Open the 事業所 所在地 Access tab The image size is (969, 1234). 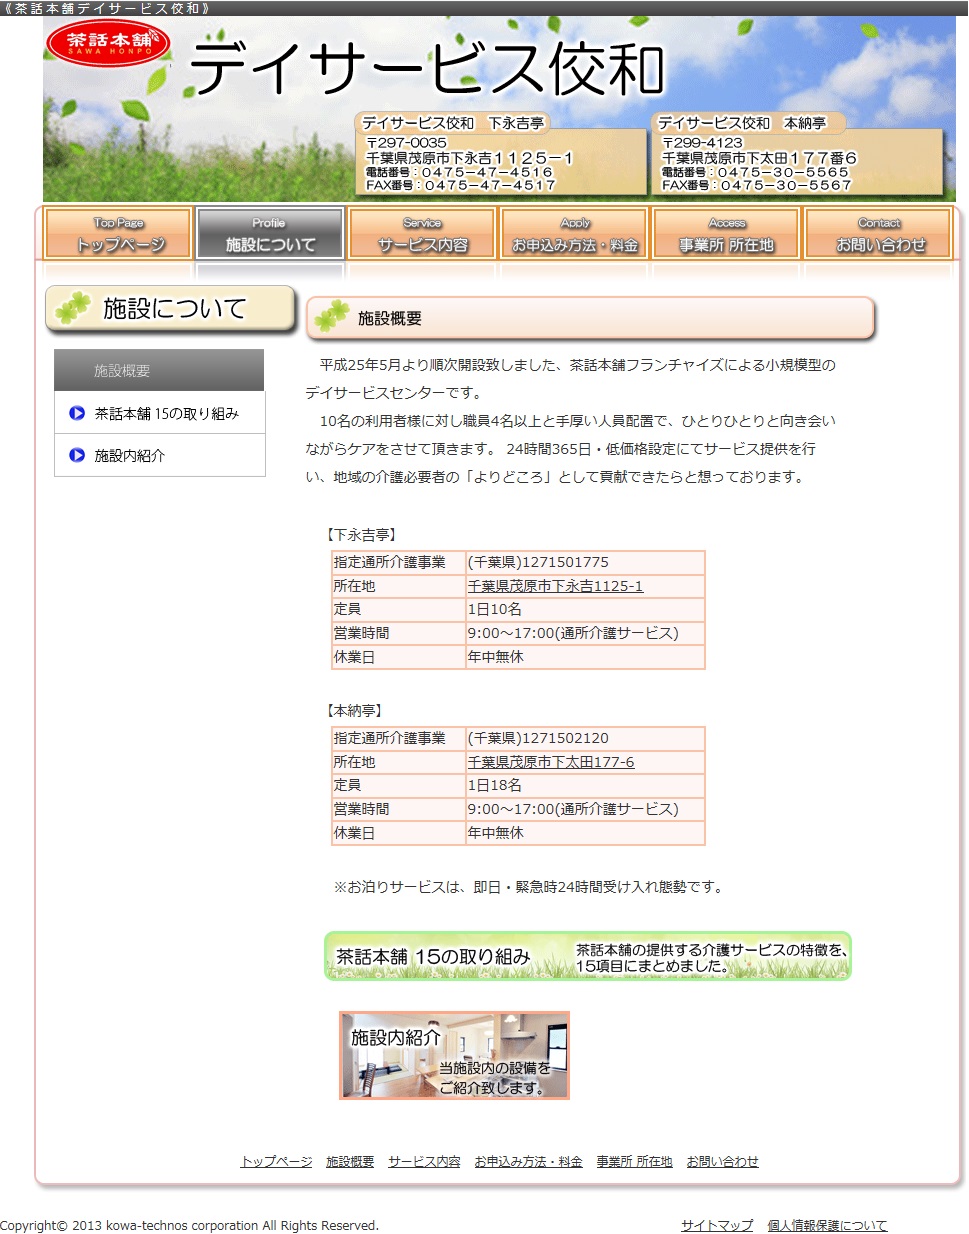(x=727, y=233)
